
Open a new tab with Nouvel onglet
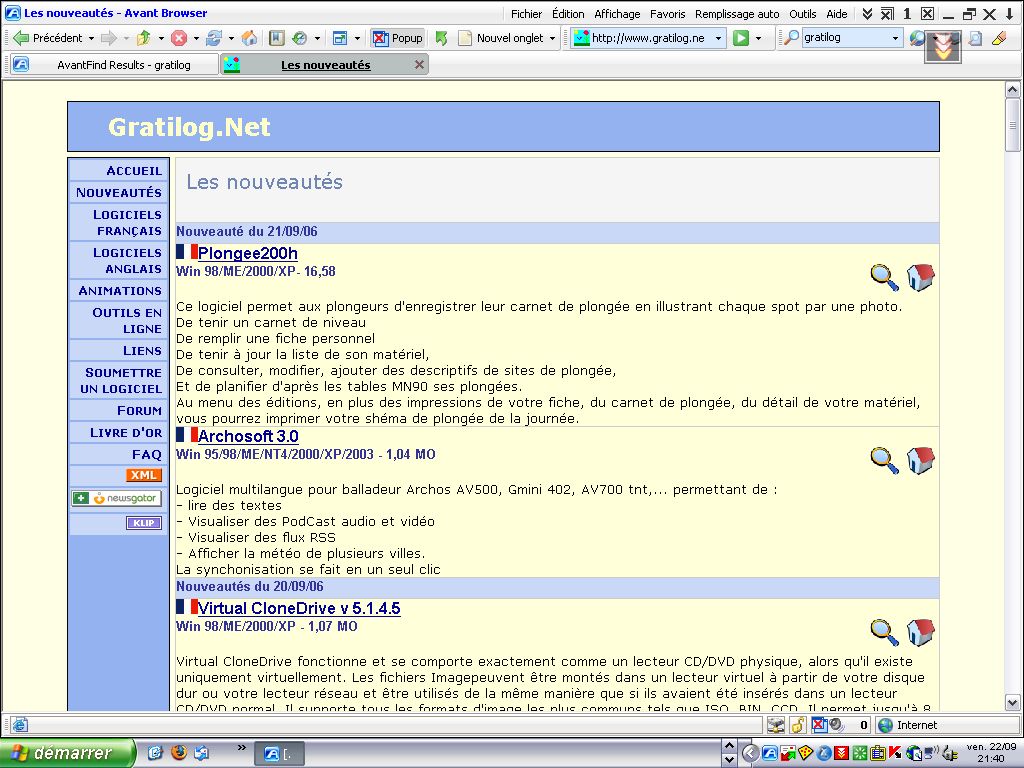[x=501, y=38]
